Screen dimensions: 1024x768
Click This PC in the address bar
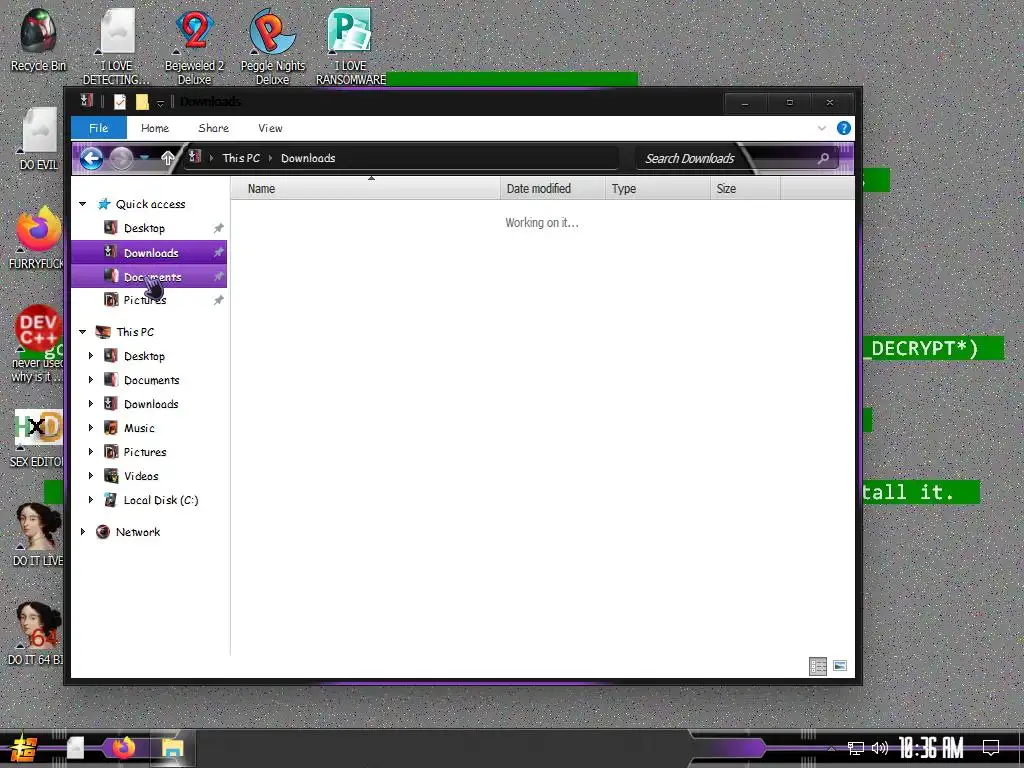[x=241, y=158]
